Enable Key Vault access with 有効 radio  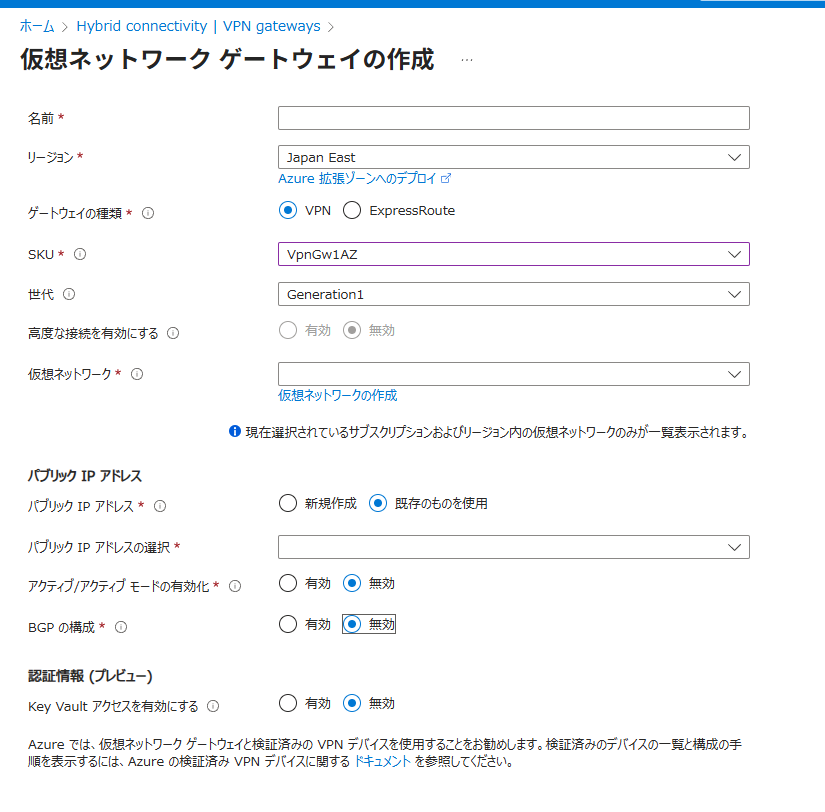[288, 703]
